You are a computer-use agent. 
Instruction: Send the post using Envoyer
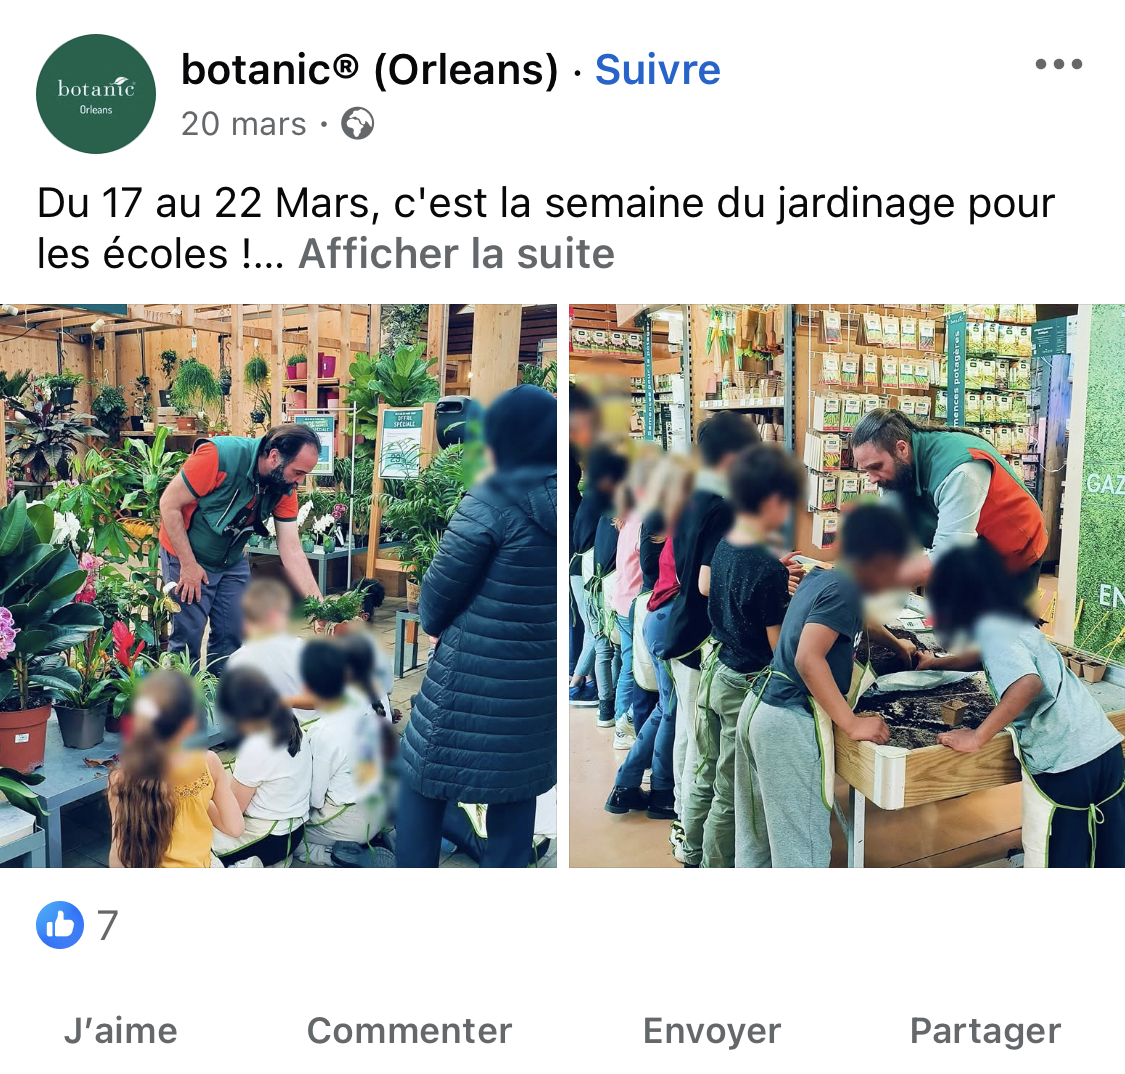[712, 1031]
